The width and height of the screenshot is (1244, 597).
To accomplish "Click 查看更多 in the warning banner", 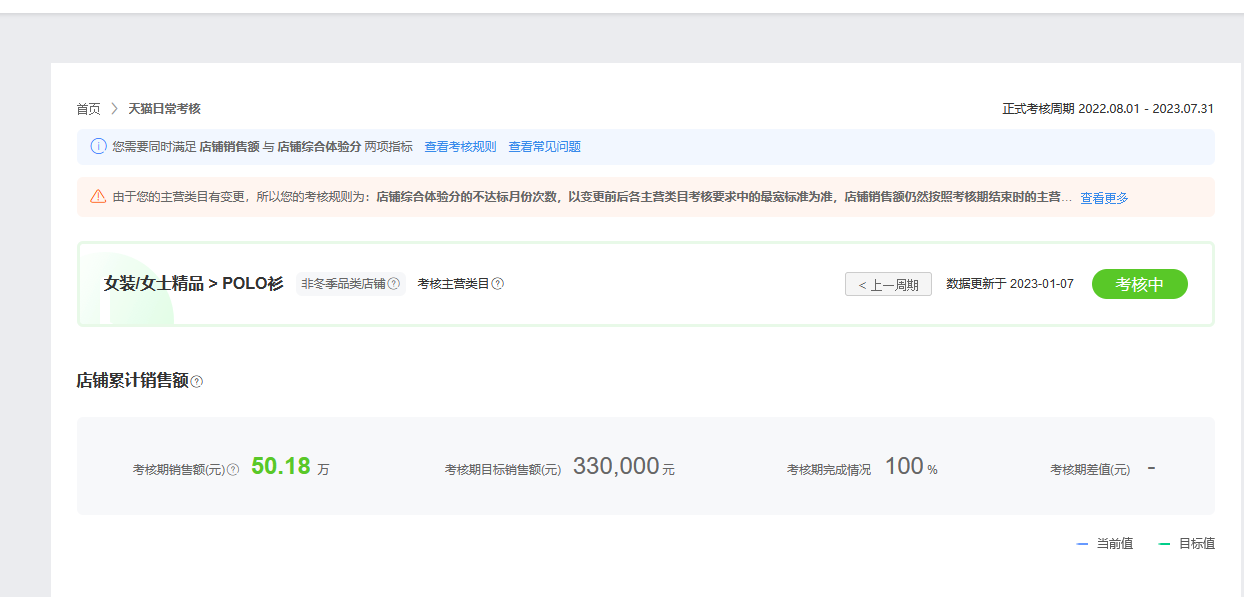I will [1104, 198].
